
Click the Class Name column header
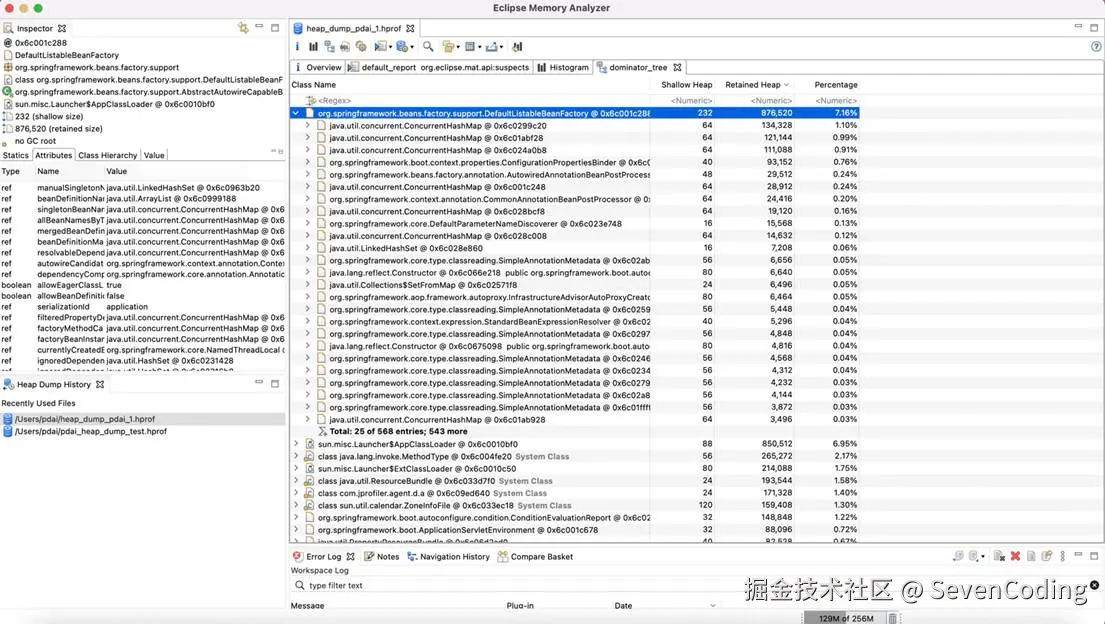pos(470,85)
